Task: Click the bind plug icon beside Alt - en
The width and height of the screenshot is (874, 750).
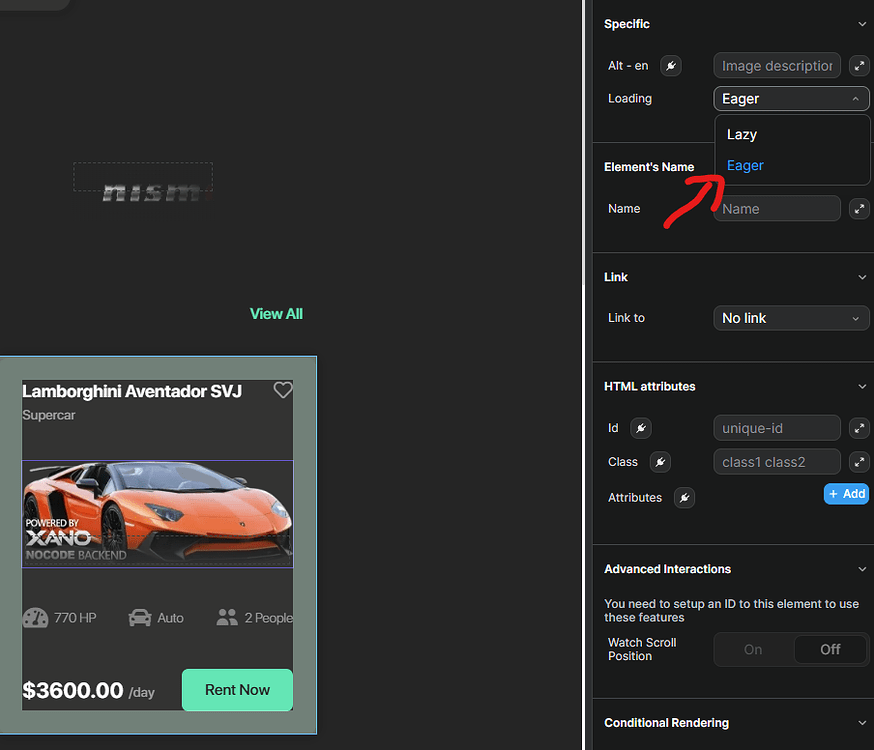Action: [x=670, y=65]
